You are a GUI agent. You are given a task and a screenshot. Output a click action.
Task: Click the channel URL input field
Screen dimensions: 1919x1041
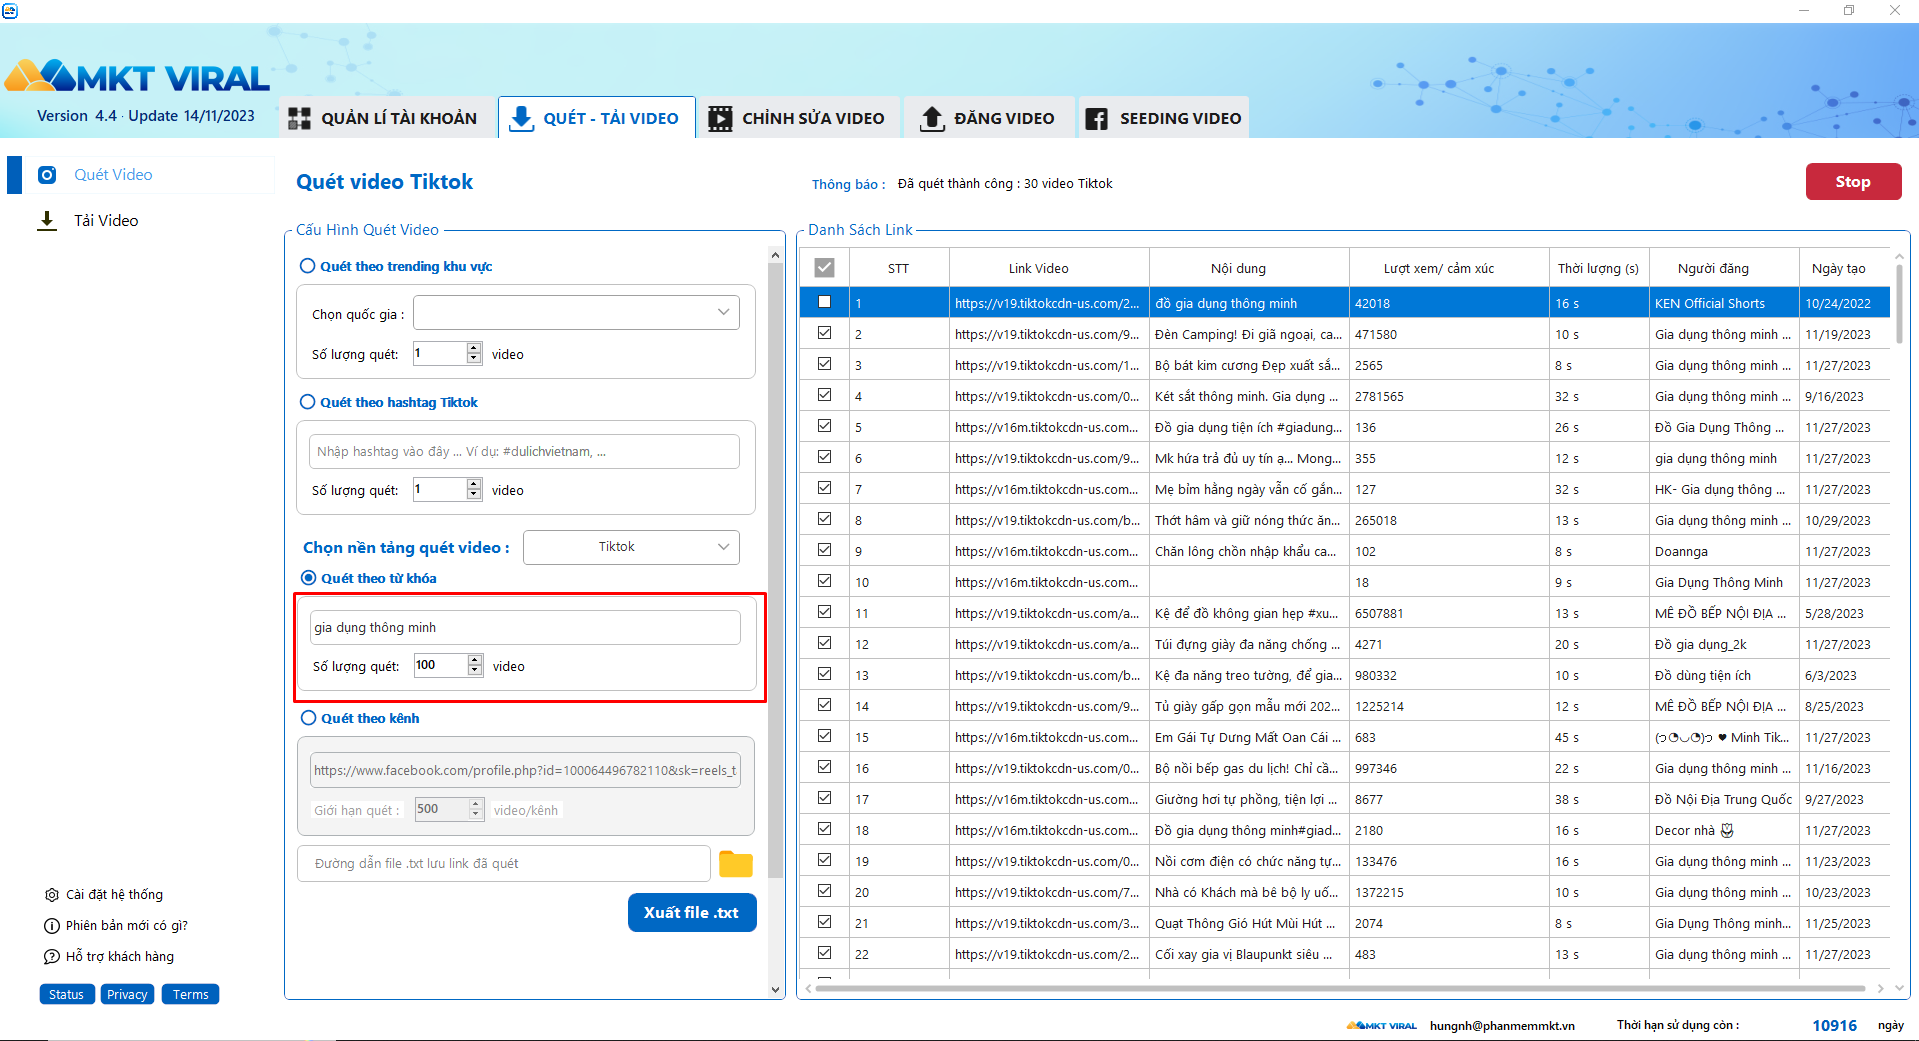pos(525,770)
